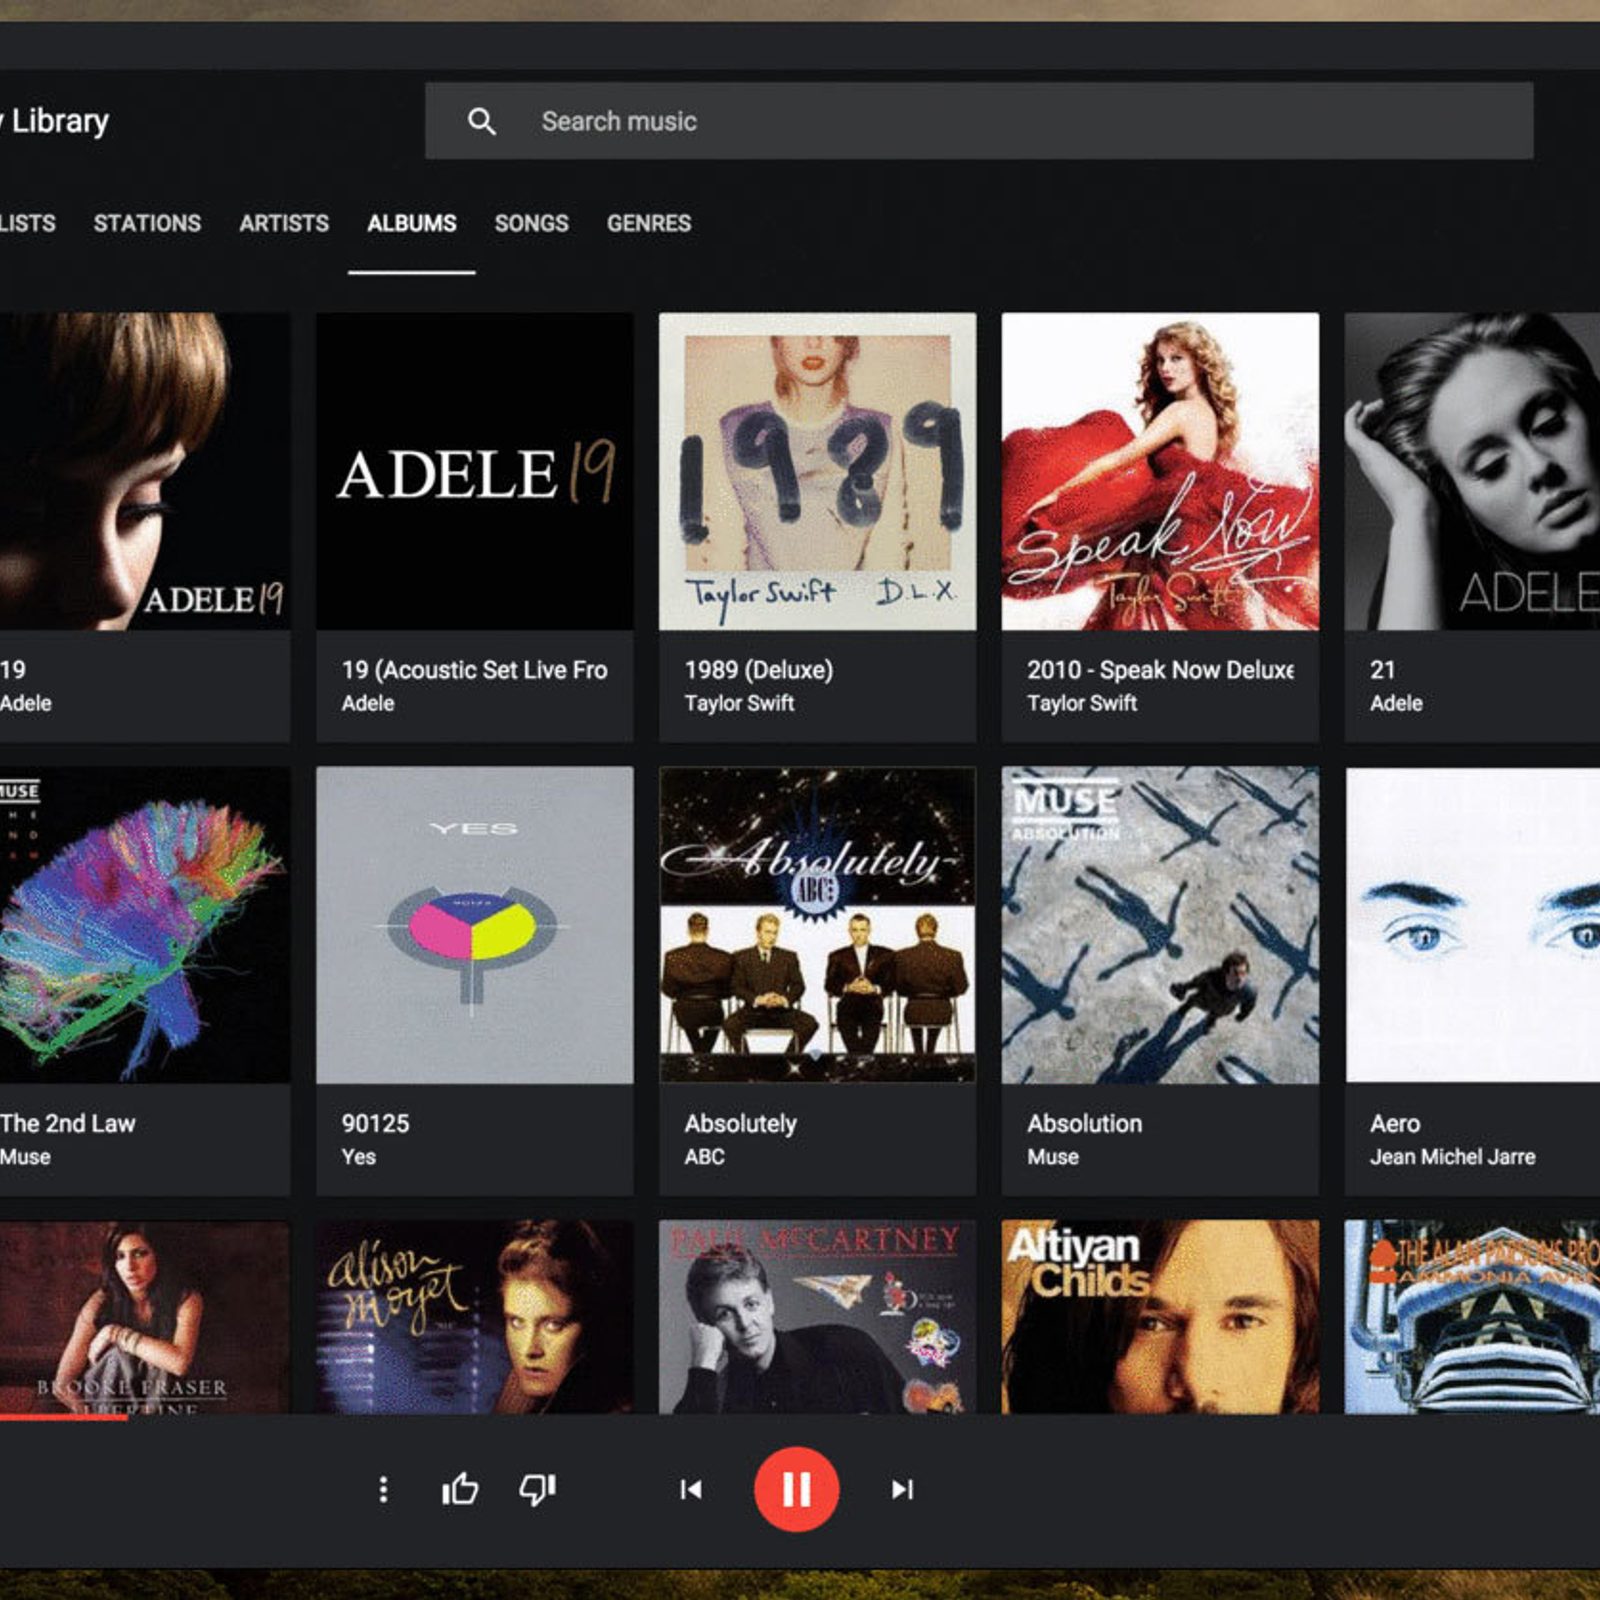Open The 2nd Law album cover
1600x1600 pixels.
pyautogui.click(x=145, y=925)
